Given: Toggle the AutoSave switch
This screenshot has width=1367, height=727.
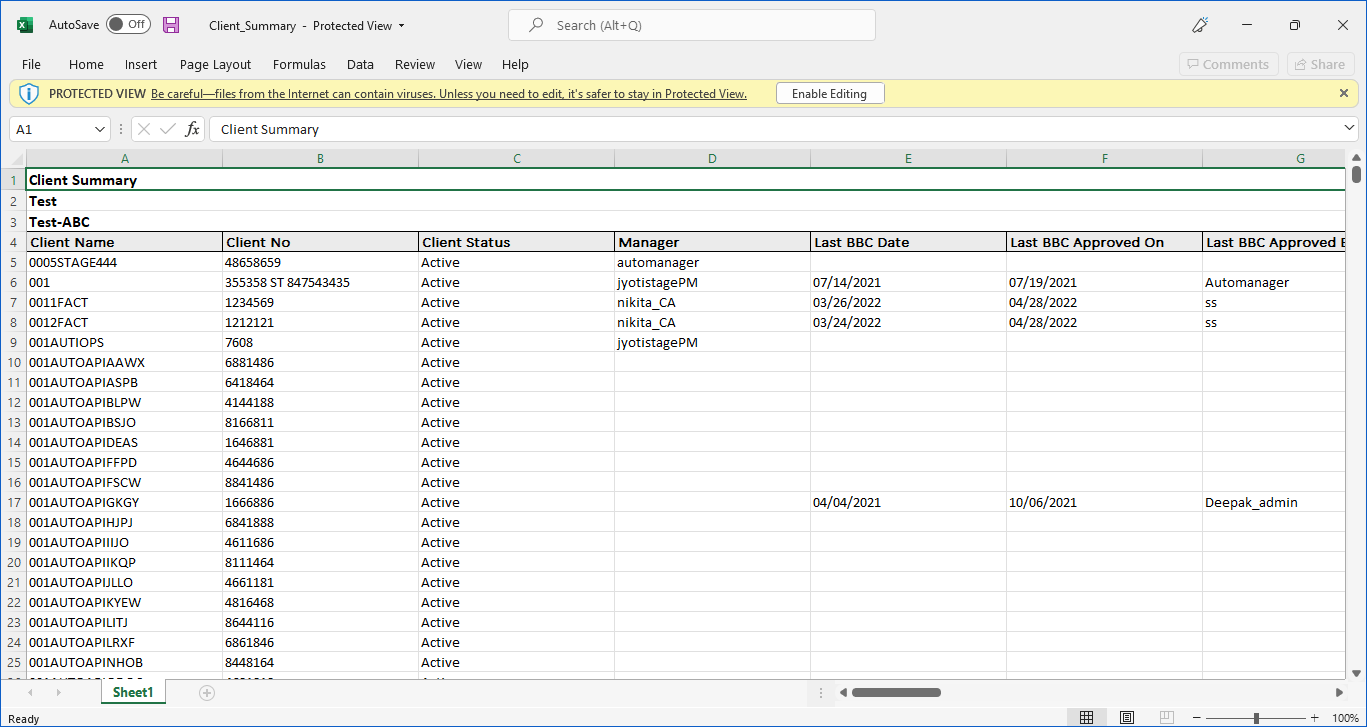Looking at the screenshot, I should [x=128, y=25].
